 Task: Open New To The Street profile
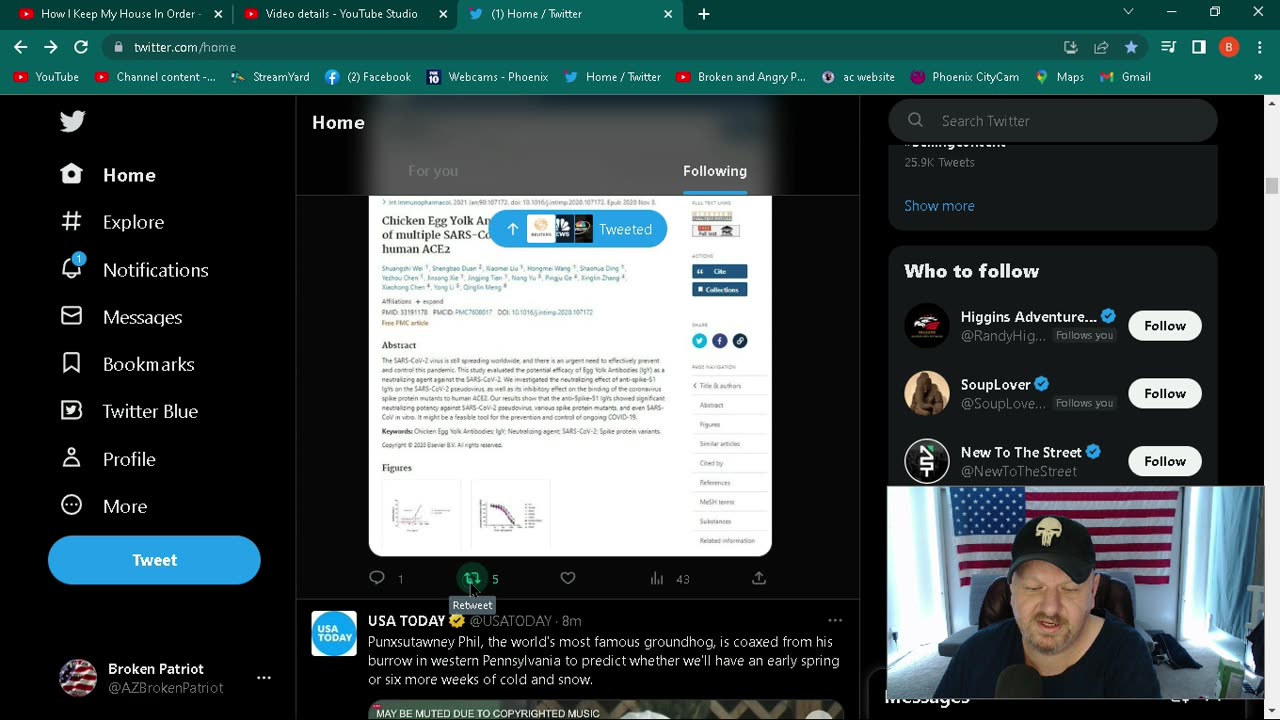click(x=1021, y=452)
